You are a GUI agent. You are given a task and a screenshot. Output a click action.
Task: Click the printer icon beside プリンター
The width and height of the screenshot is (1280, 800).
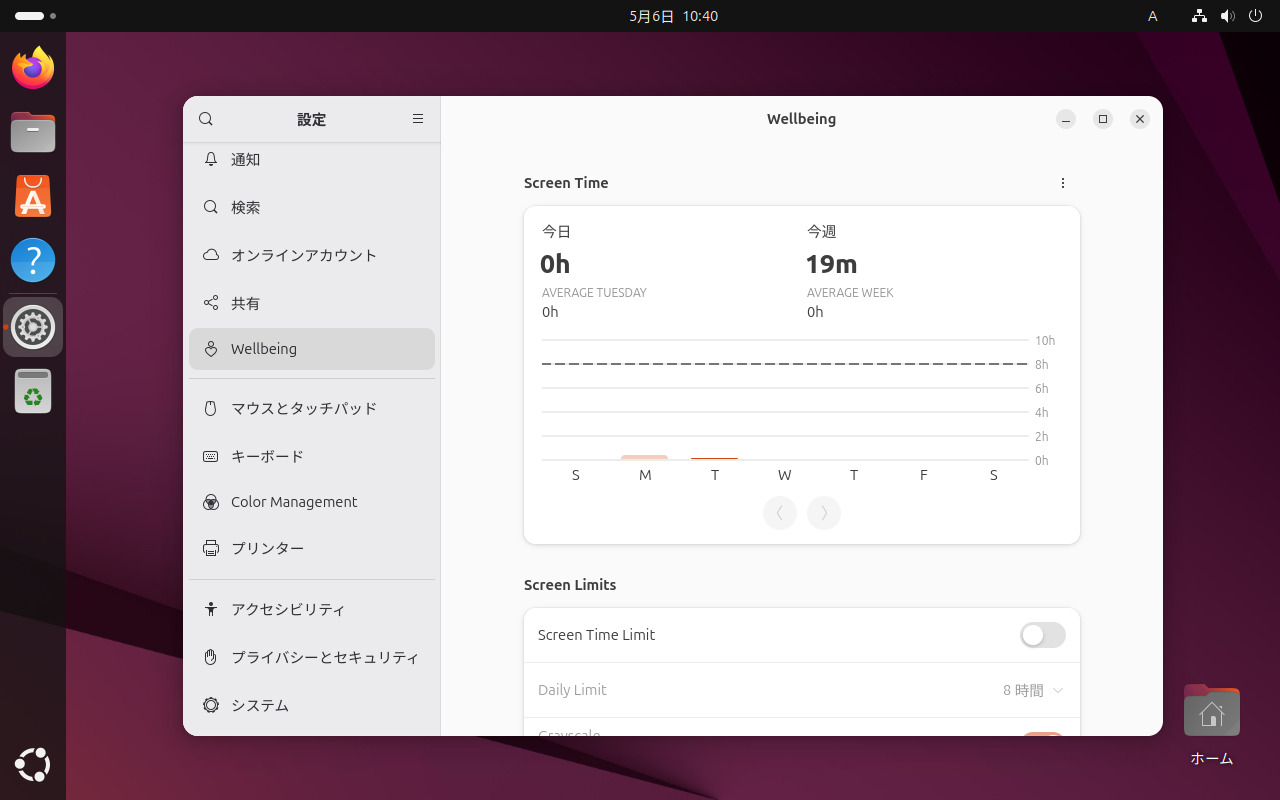[x=211, y=548]
